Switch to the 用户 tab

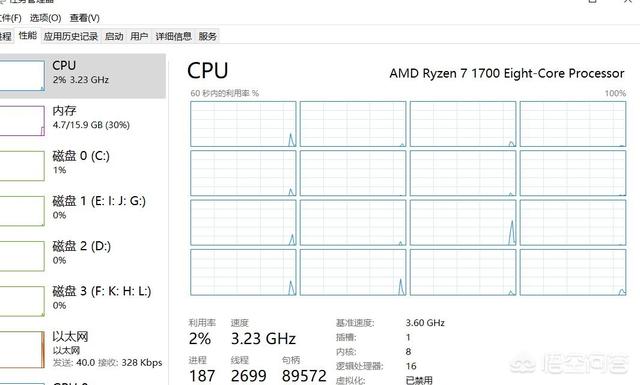(139, 36)
